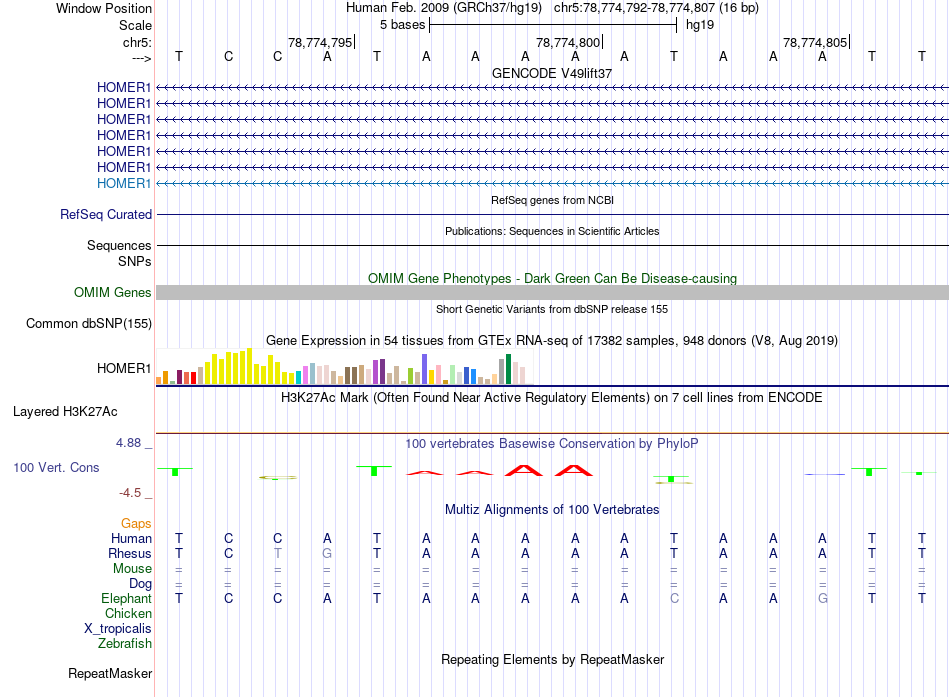Click the RepeatMasker track label
Screen dimensions: 950x697
(x=110, y=673)
